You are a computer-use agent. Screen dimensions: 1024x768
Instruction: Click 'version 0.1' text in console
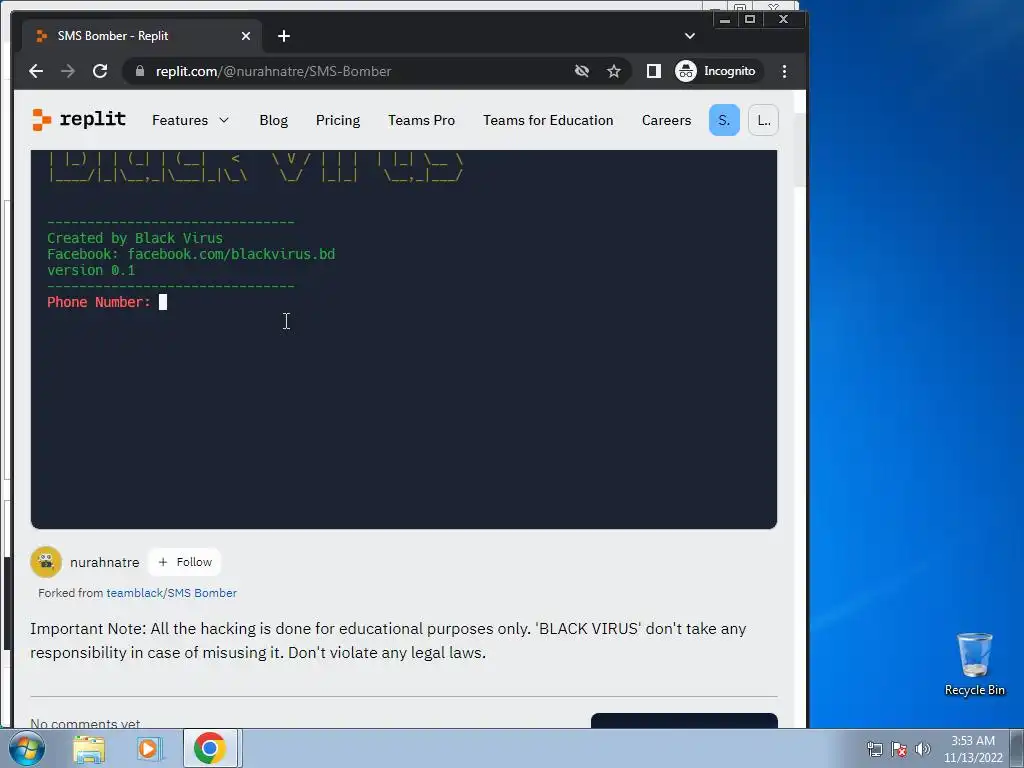(91, 270)
